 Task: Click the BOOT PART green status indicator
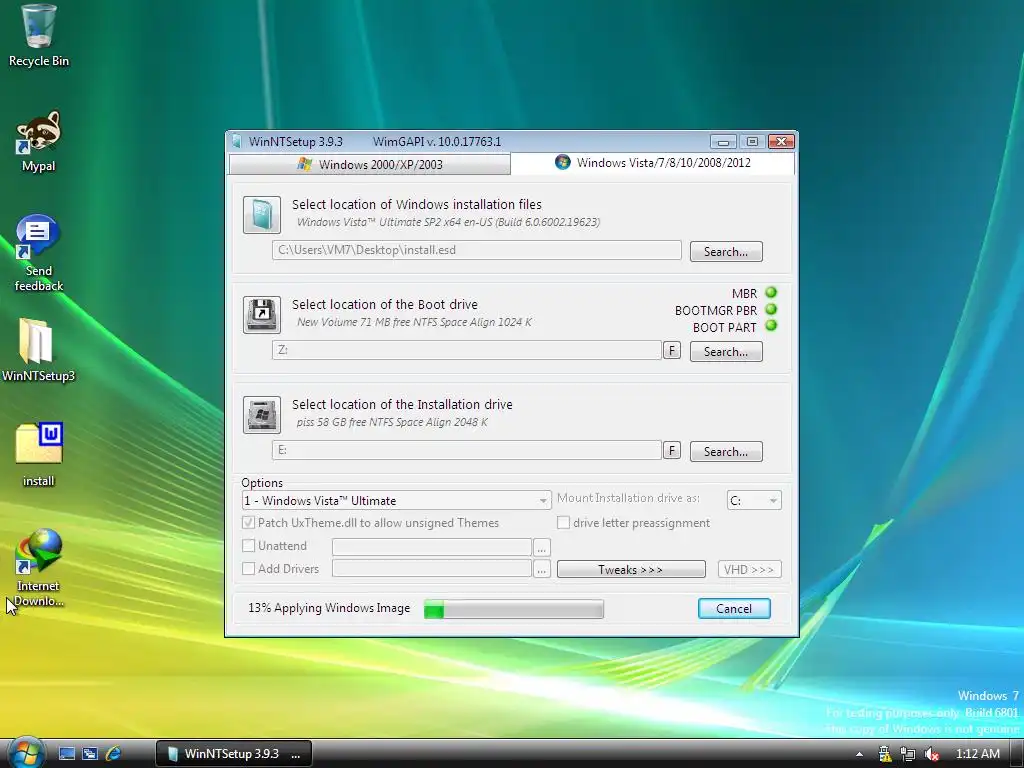click(771, 326)
